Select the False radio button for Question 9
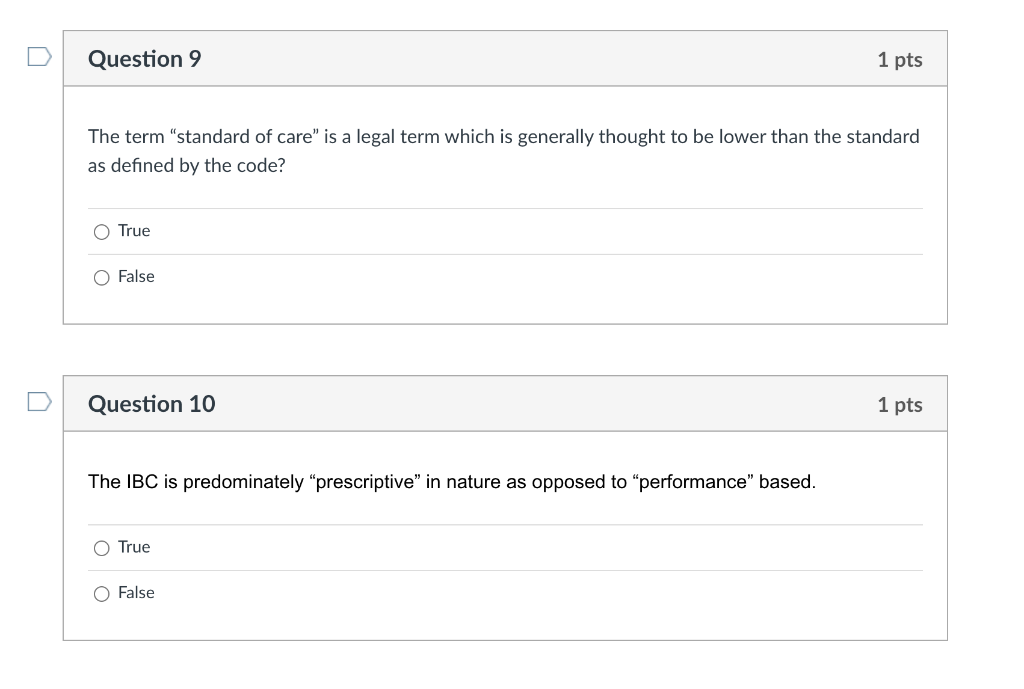 (101, 278)
